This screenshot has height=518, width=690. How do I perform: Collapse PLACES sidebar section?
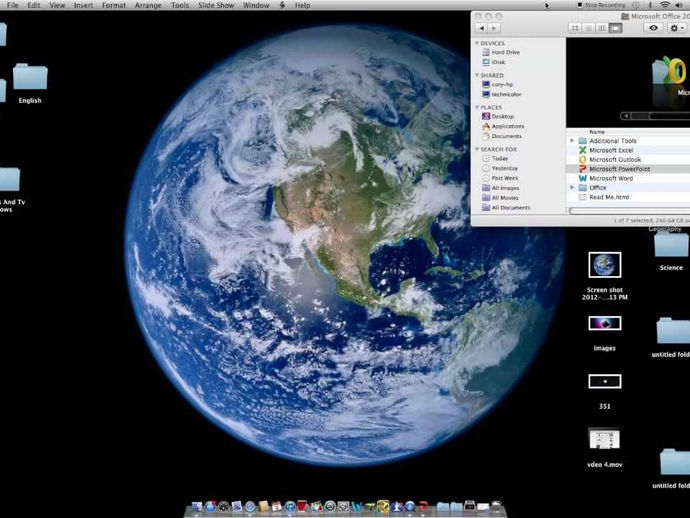coord(477,107)
